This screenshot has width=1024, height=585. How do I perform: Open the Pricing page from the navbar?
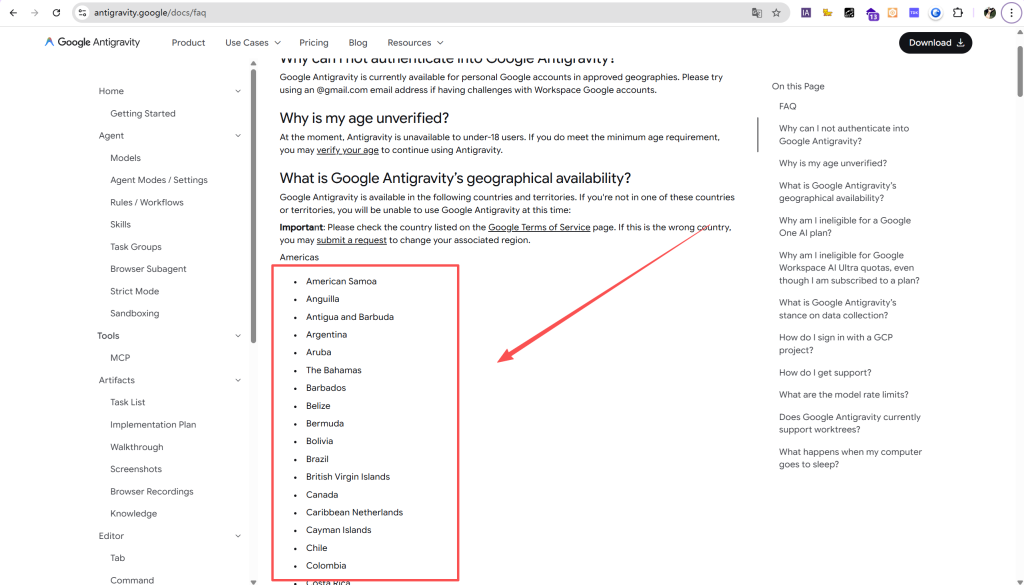(x=313, y=43)
